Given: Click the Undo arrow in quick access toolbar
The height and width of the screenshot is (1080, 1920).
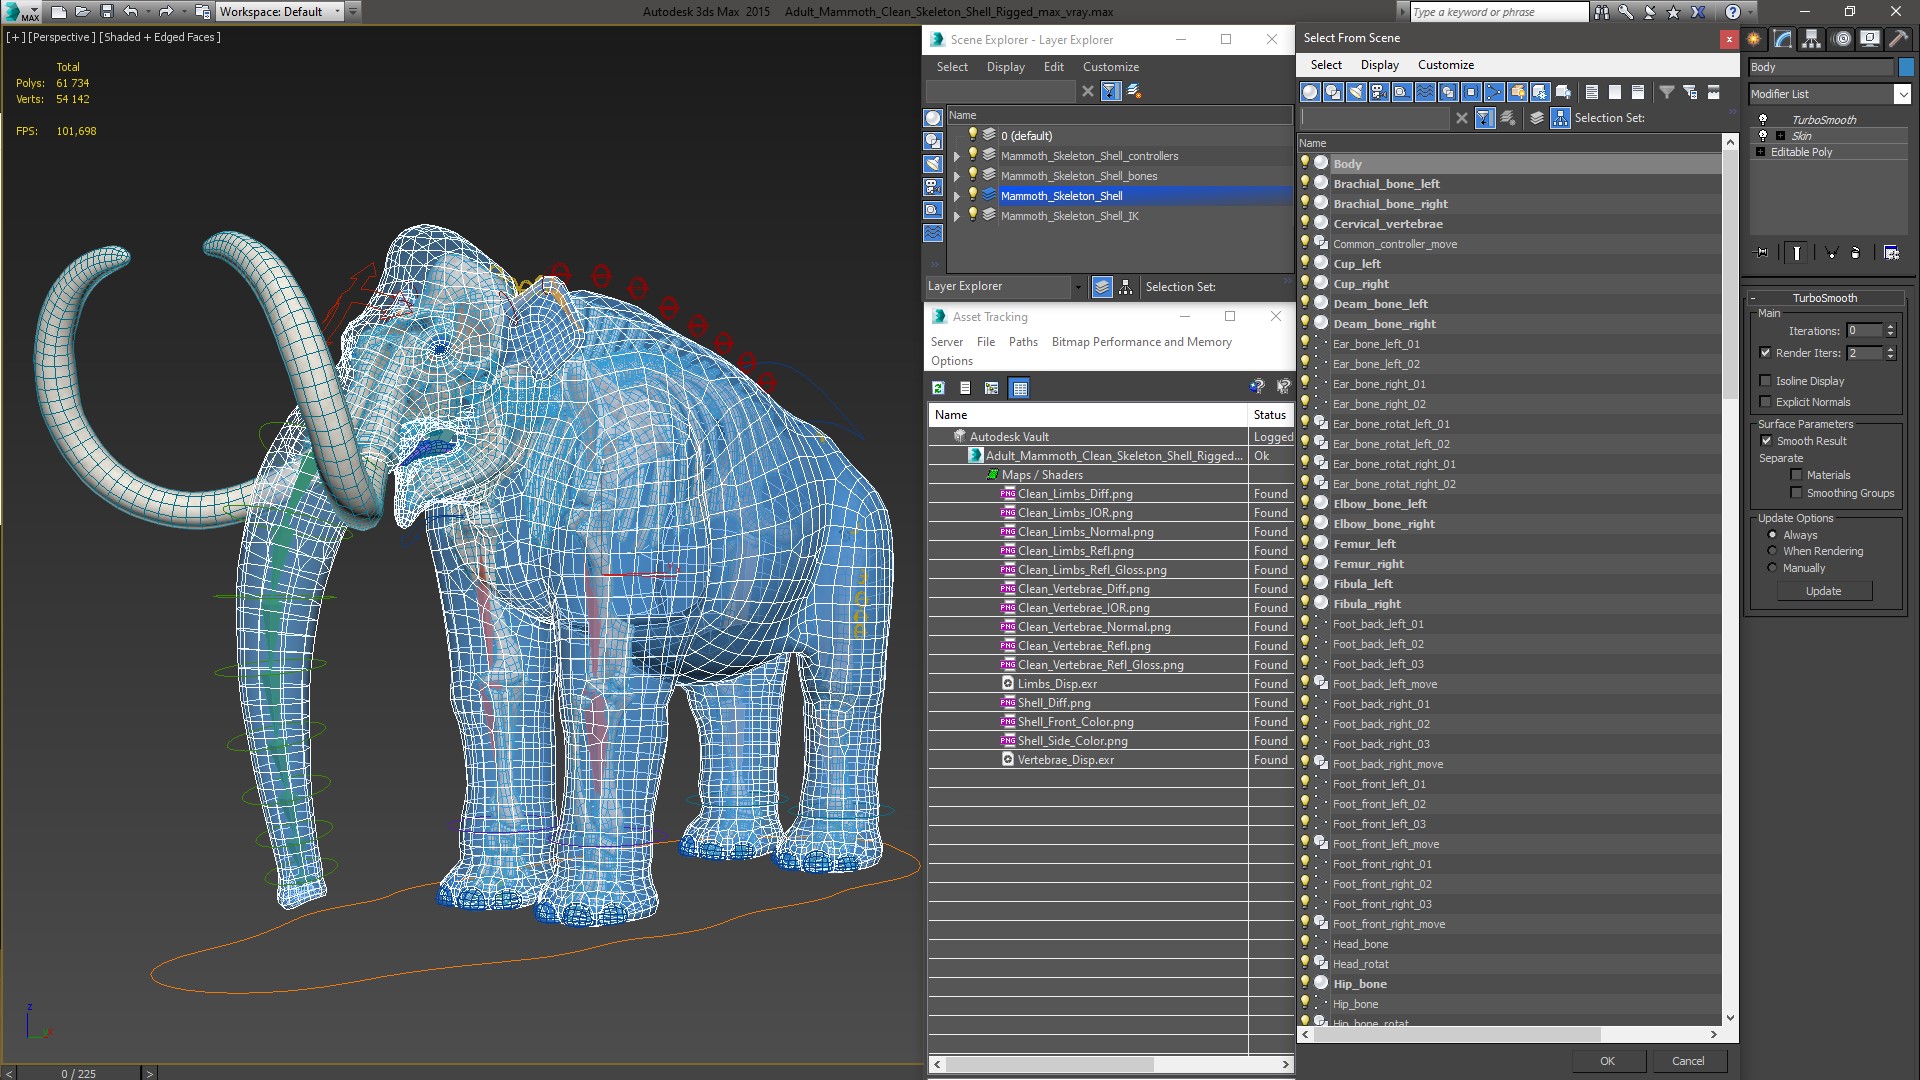Looking at the screenshot, I should (x=130, y=12).
